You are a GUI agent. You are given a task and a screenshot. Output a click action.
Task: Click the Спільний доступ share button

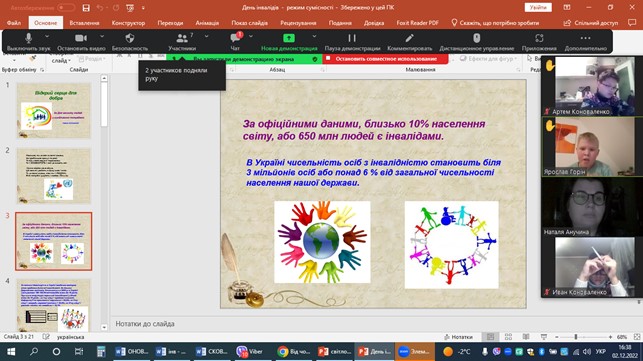pyautogui.click(x=591, y=23)
